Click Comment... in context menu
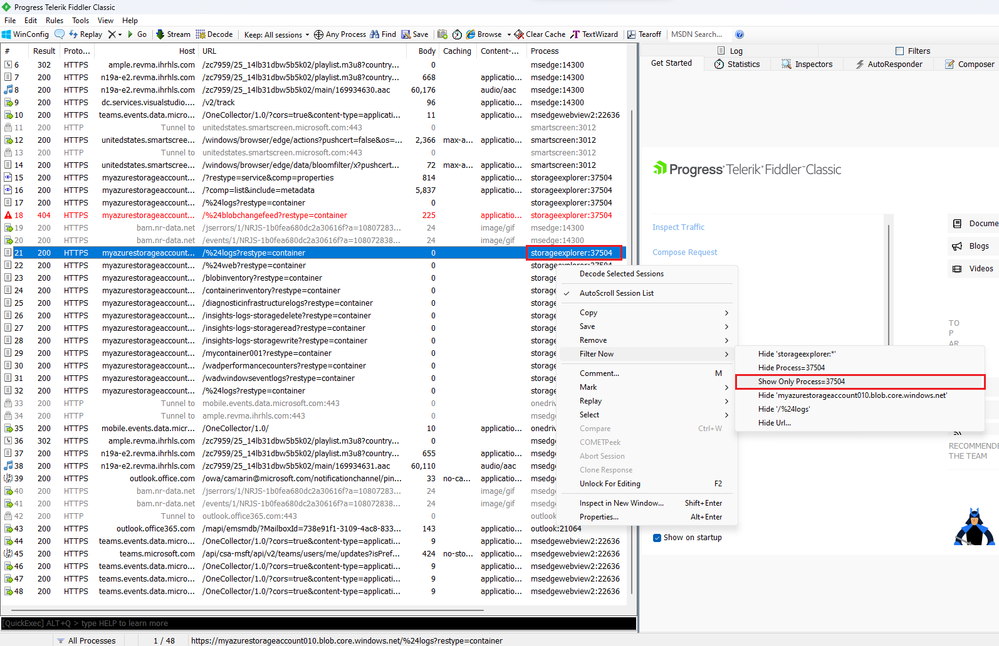This screenshot has height=646, width=999. point(647,373)
